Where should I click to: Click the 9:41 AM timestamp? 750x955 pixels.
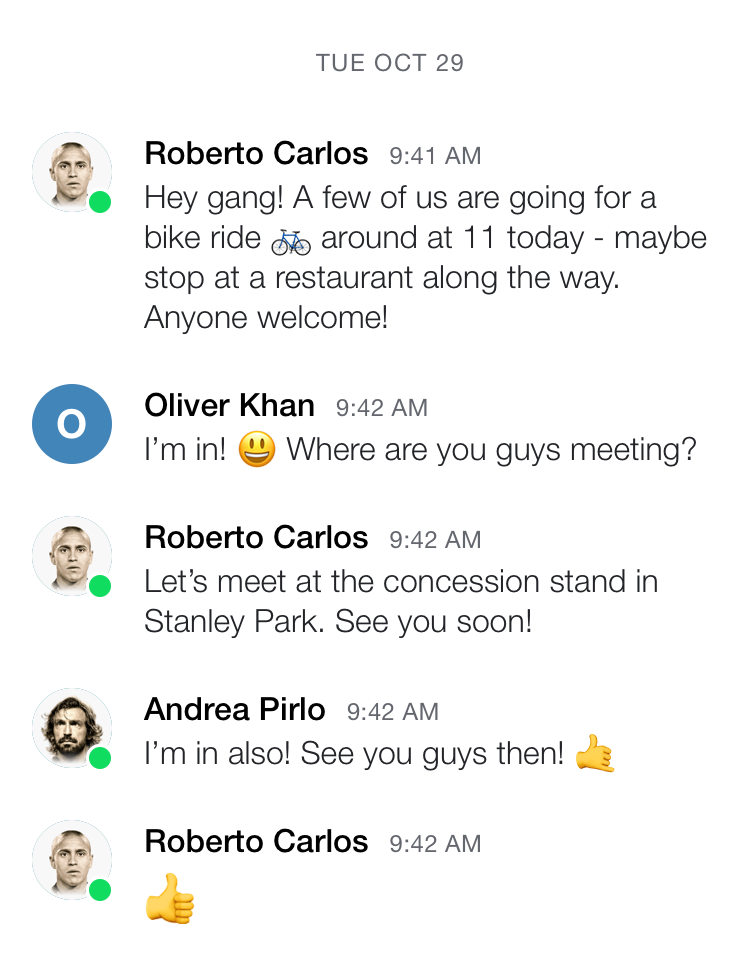click(435, 156)
